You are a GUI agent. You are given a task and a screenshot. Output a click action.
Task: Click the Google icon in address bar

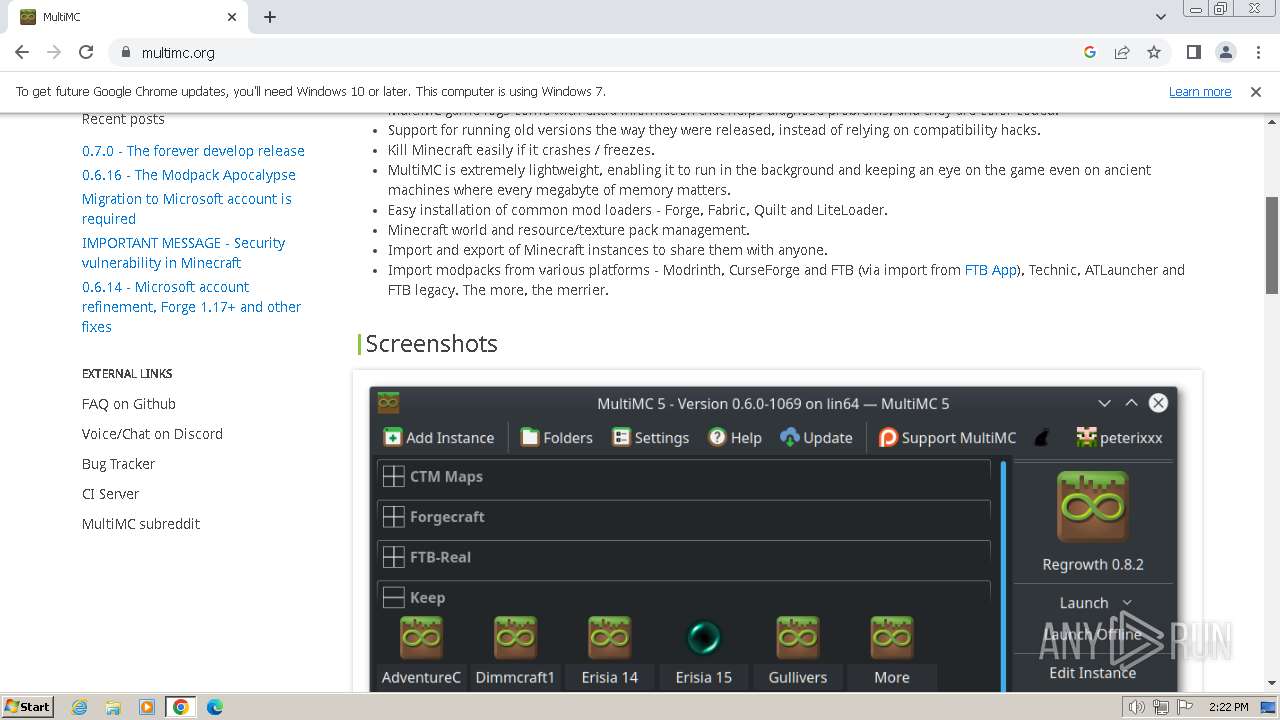(x=1090, y=52)
